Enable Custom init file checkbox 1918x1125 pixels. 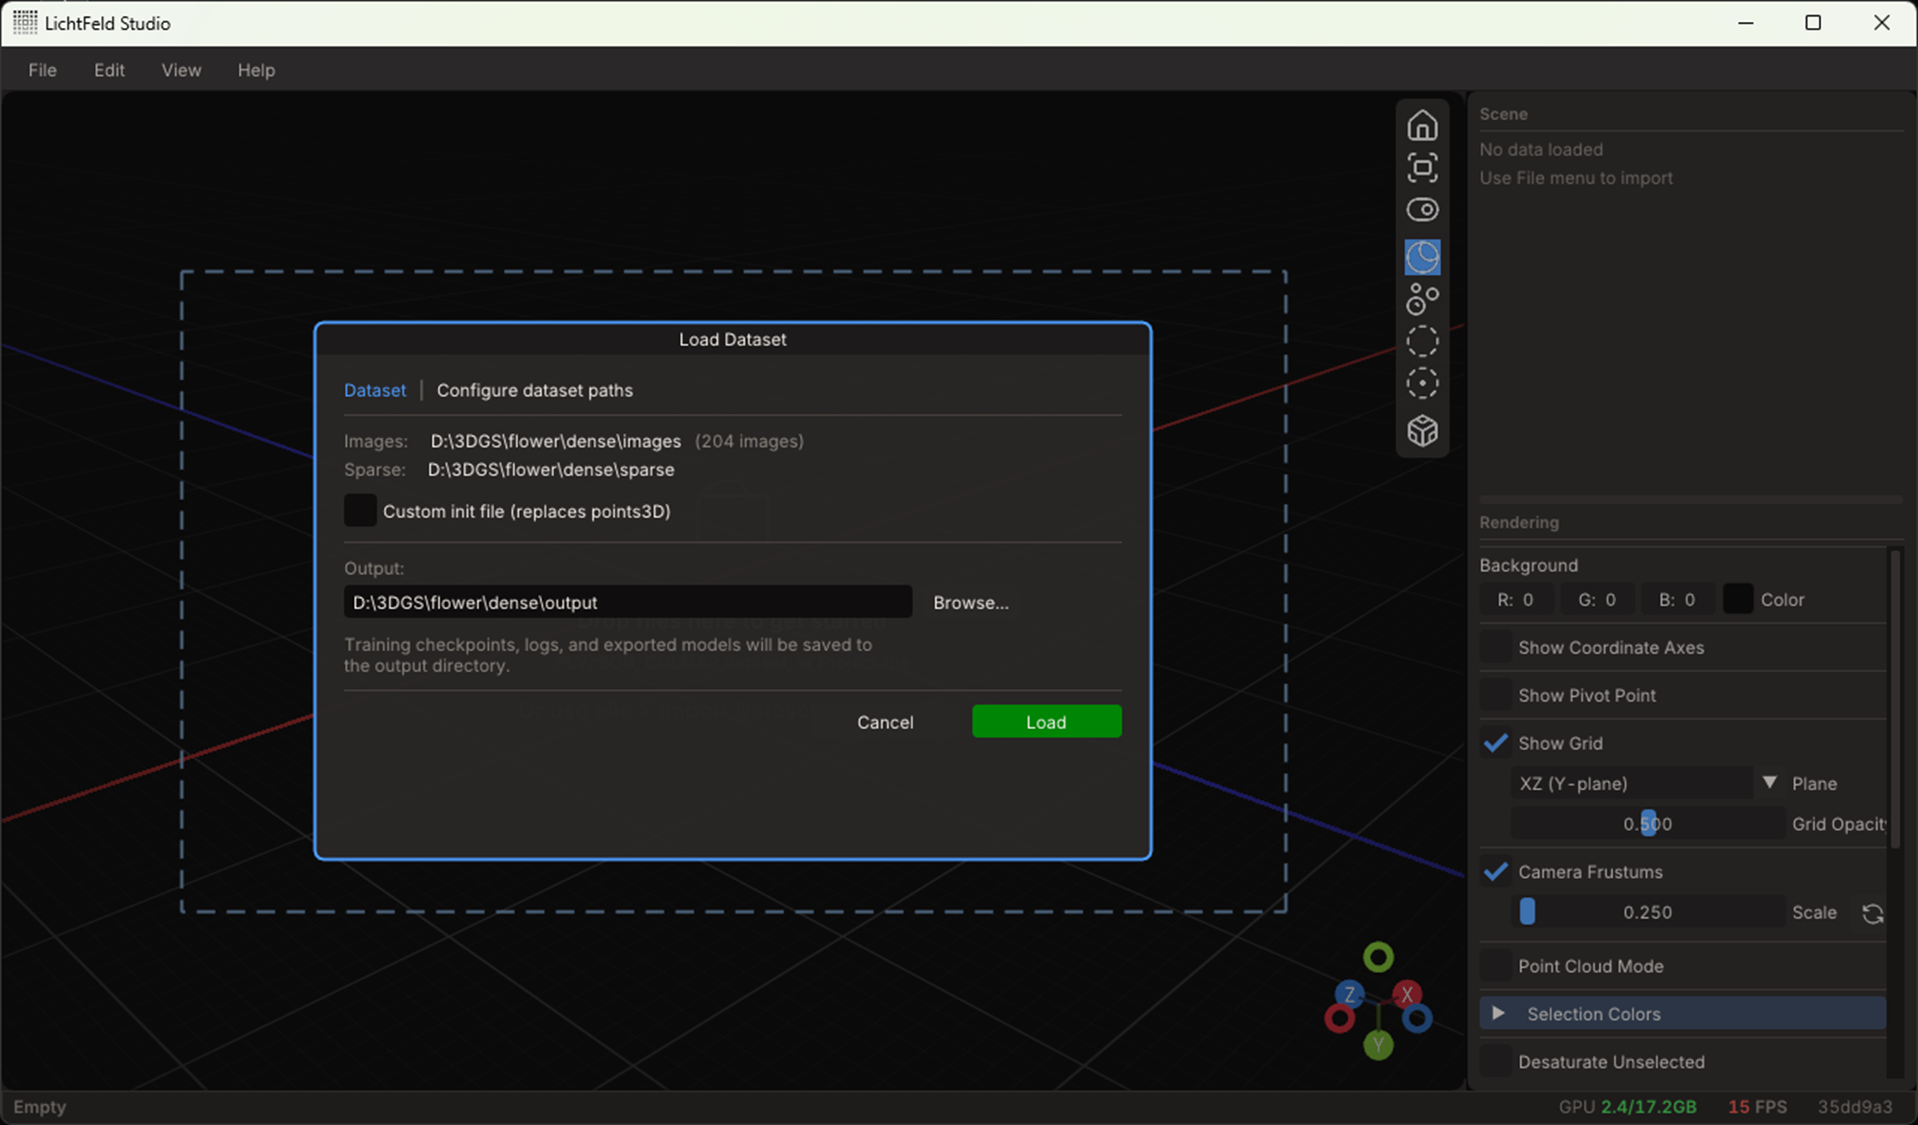tap(360, 511)
